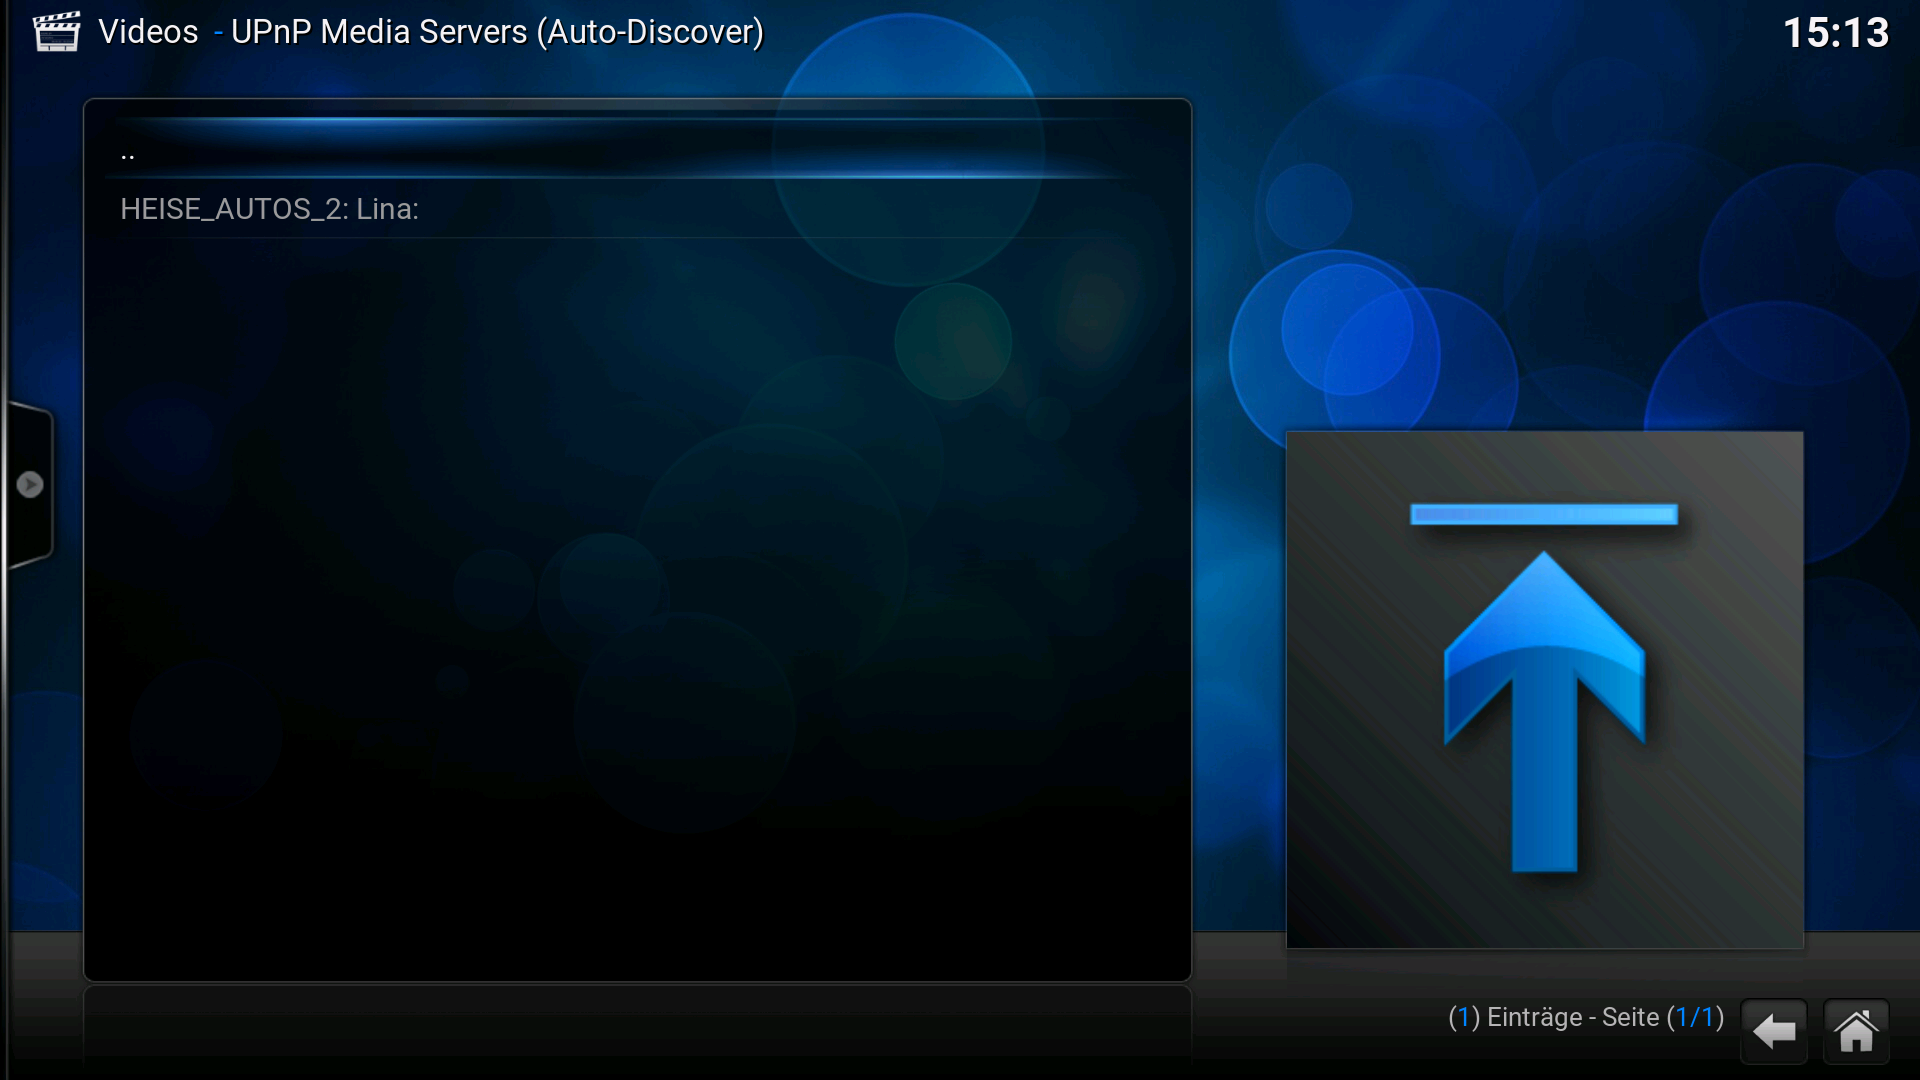Click the 'Videos' header title

tap(149, 32)
